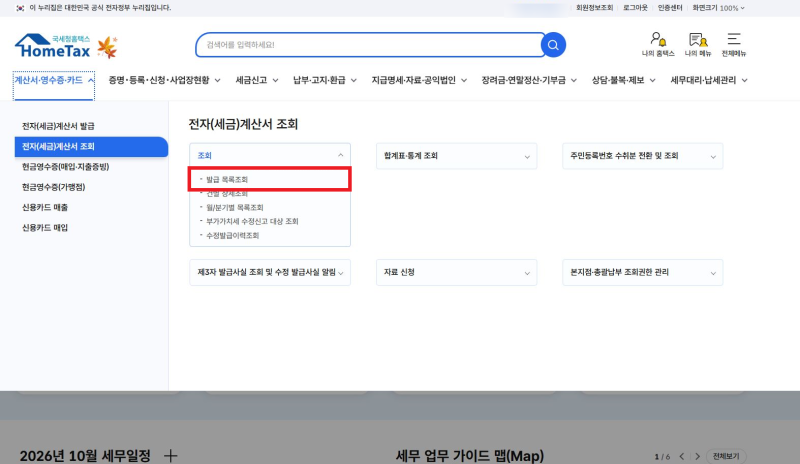This screenshot has width=800, height=464.
Task: Go to next guide map page
Action: click(x=697, y=456)
